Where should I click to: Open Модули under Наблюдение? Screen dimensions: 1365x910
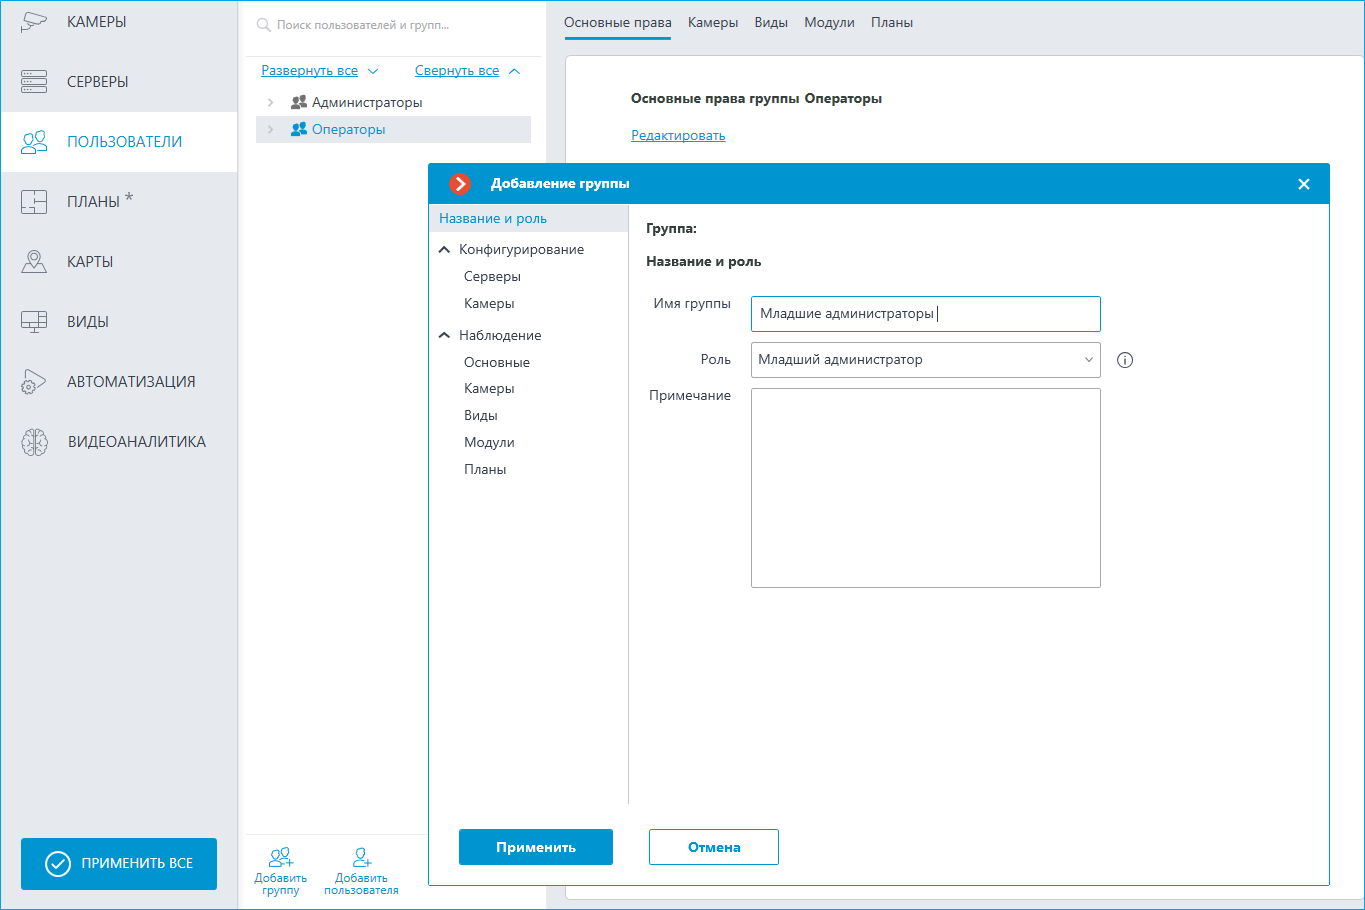489,443
